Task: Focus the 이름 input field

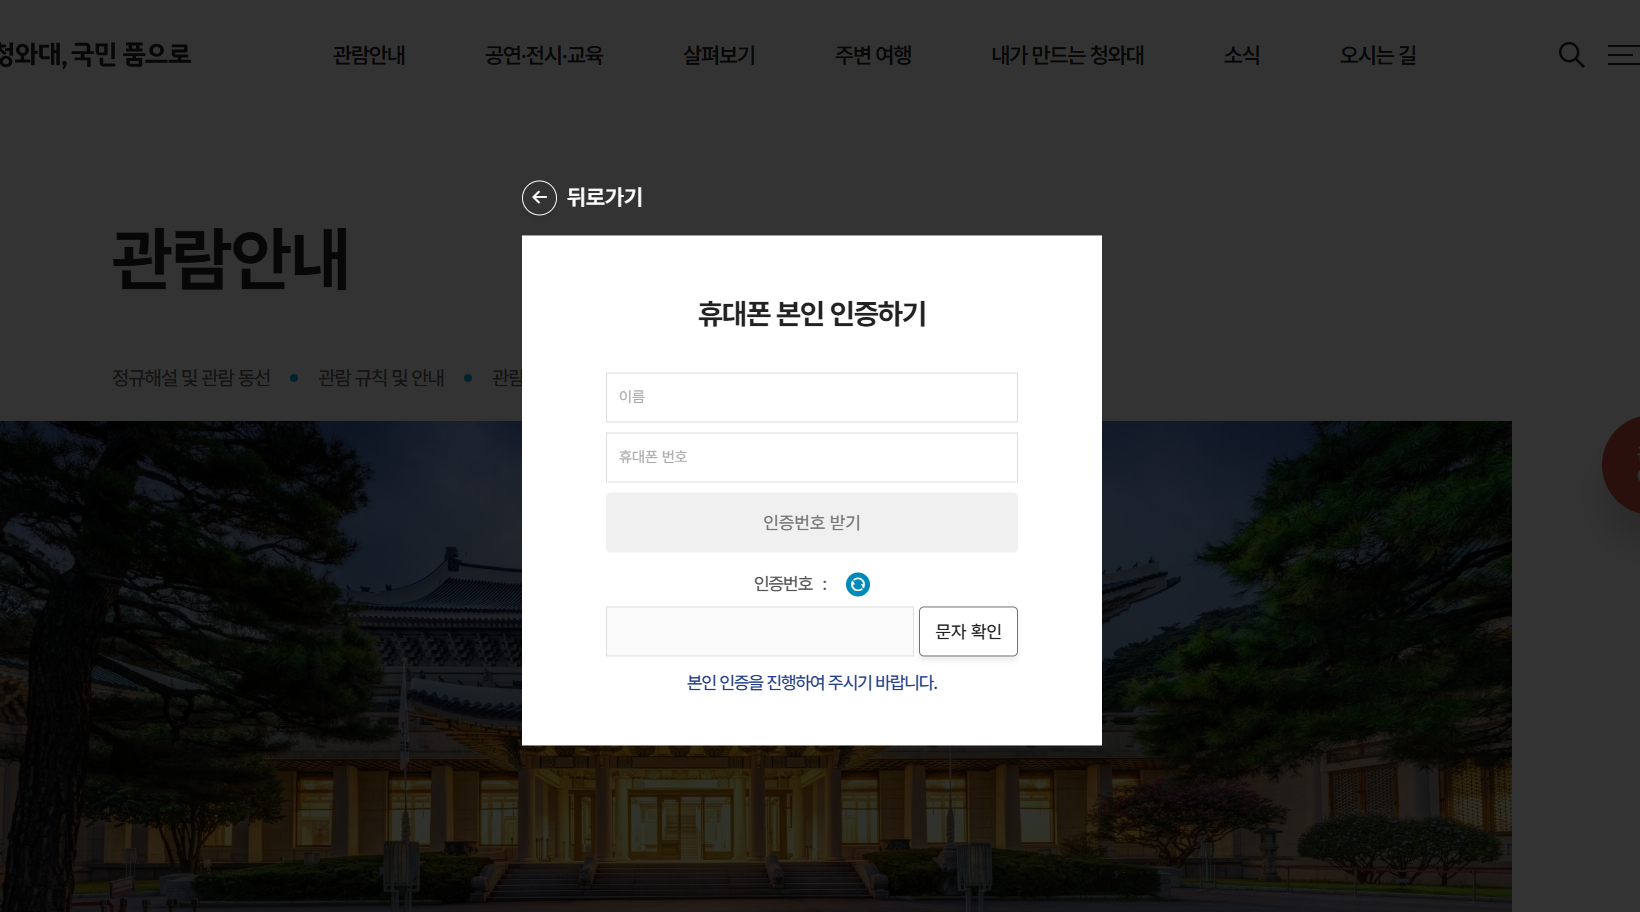Action: click(x=812, y=397)
